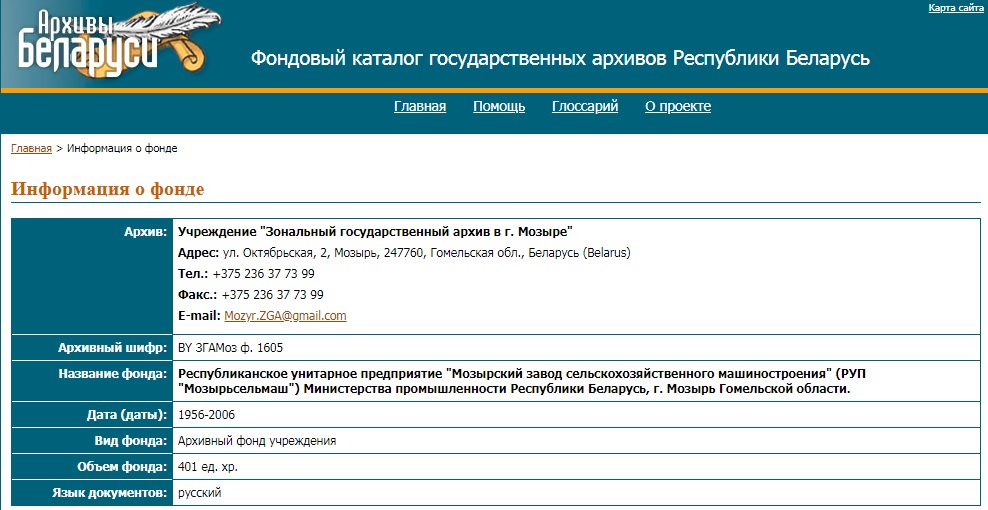This screenshot has width=988, height=510.
Task: Click the Mozyr.ZGA@gmail.com email link
Action: tap(285, 316)
